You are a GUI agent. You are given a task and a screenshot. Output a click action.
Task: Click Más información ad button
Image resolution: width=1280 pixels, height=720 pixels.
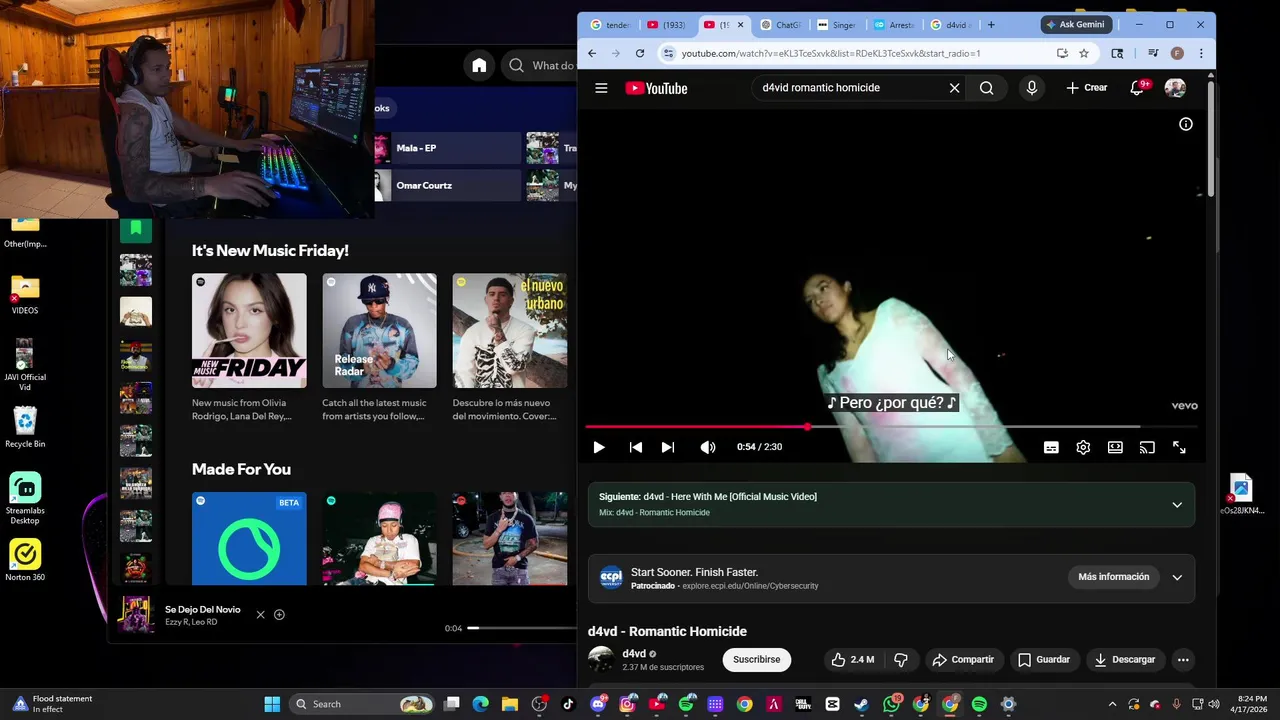click(x=1113, y=577)
